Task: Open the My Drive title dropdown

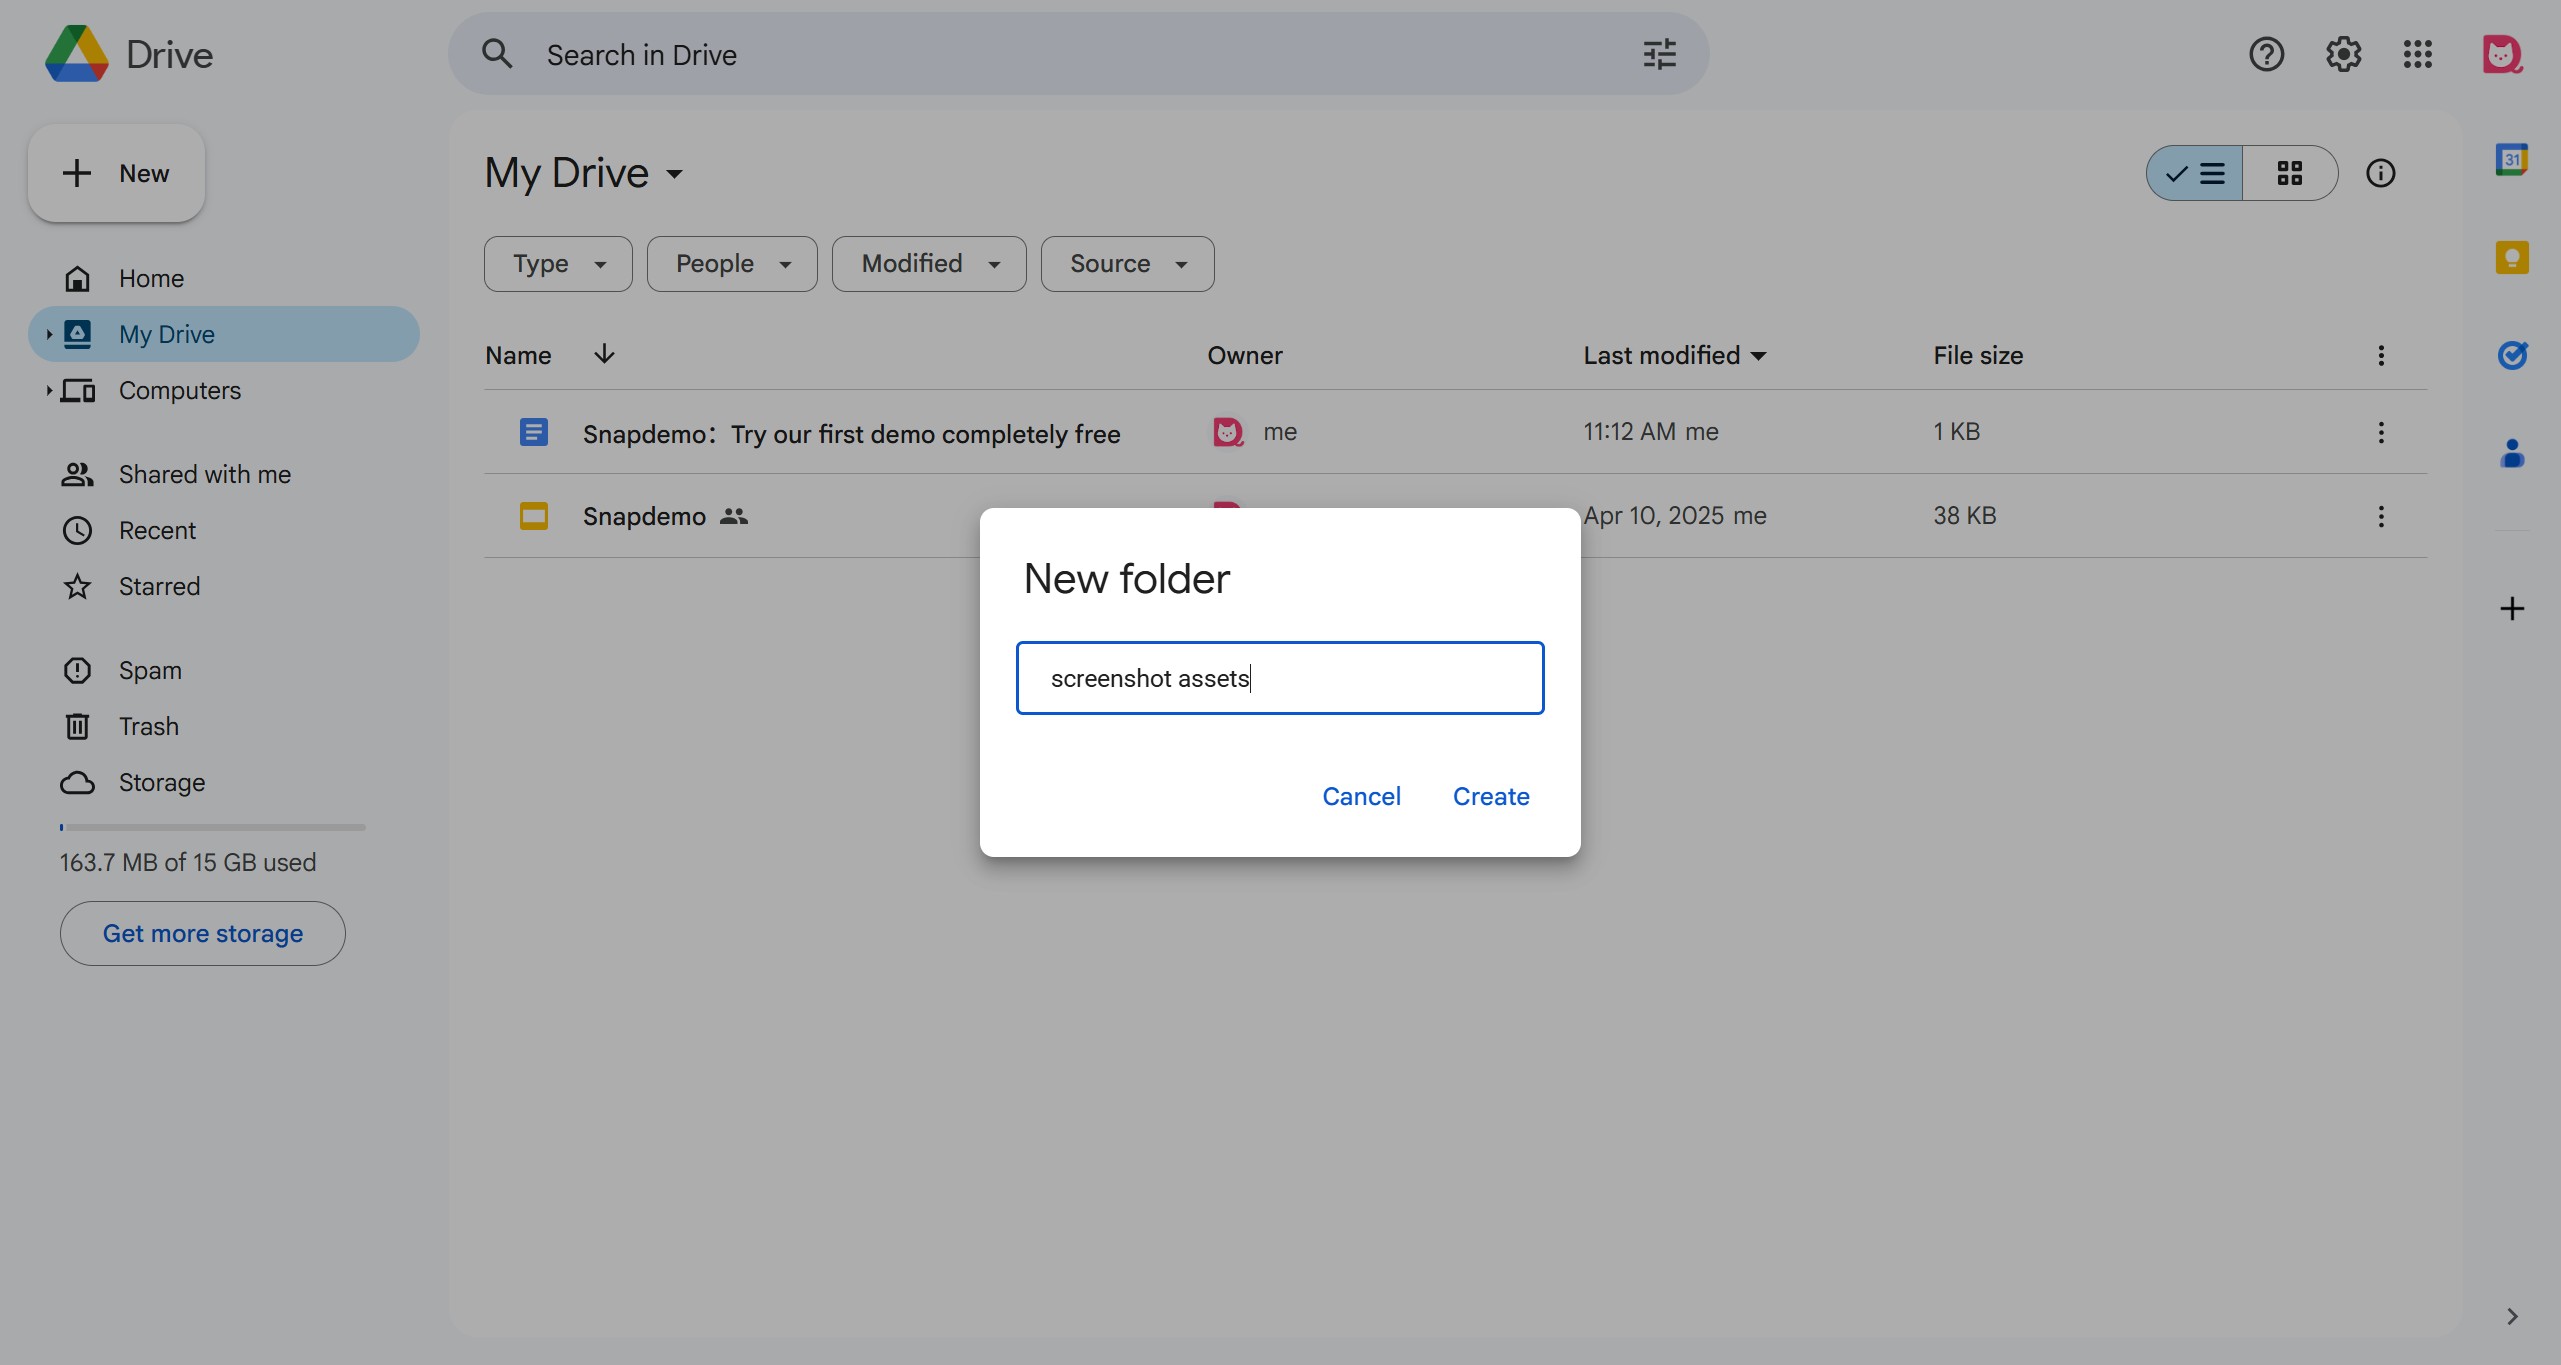Action: pos(675,174)
